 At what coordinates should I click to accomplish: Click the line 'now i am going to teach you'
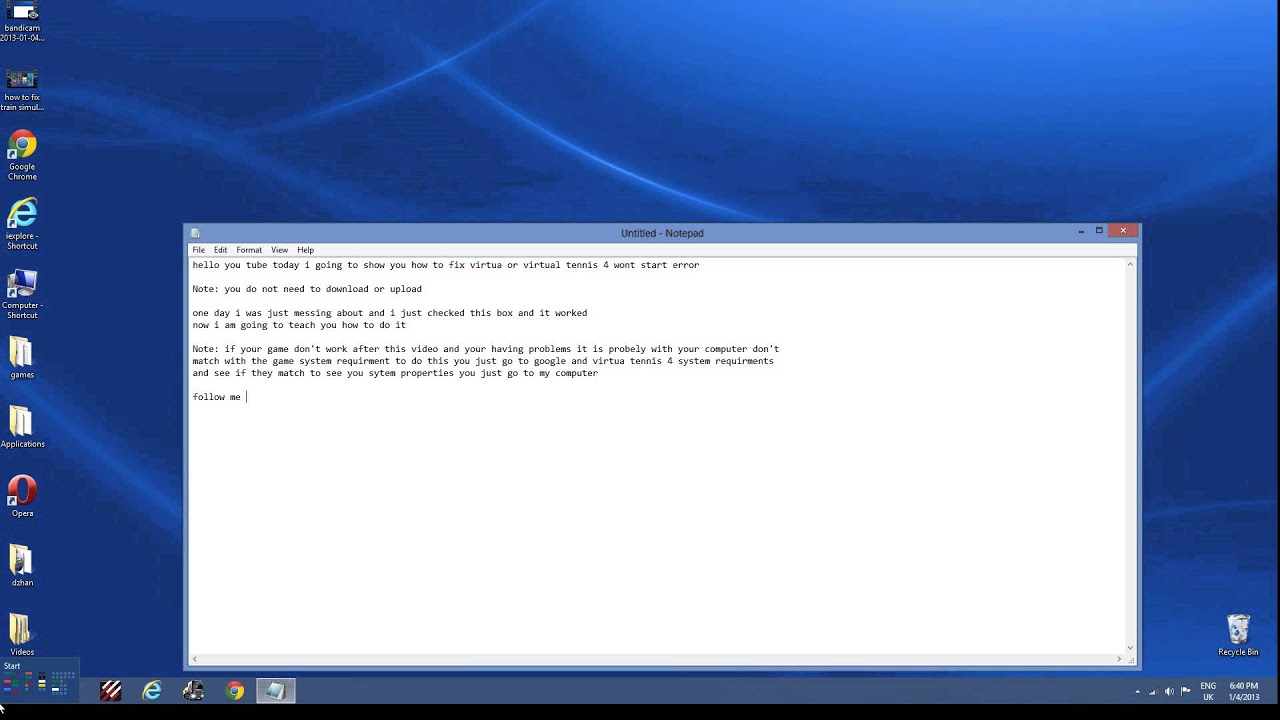click(299, 325)
